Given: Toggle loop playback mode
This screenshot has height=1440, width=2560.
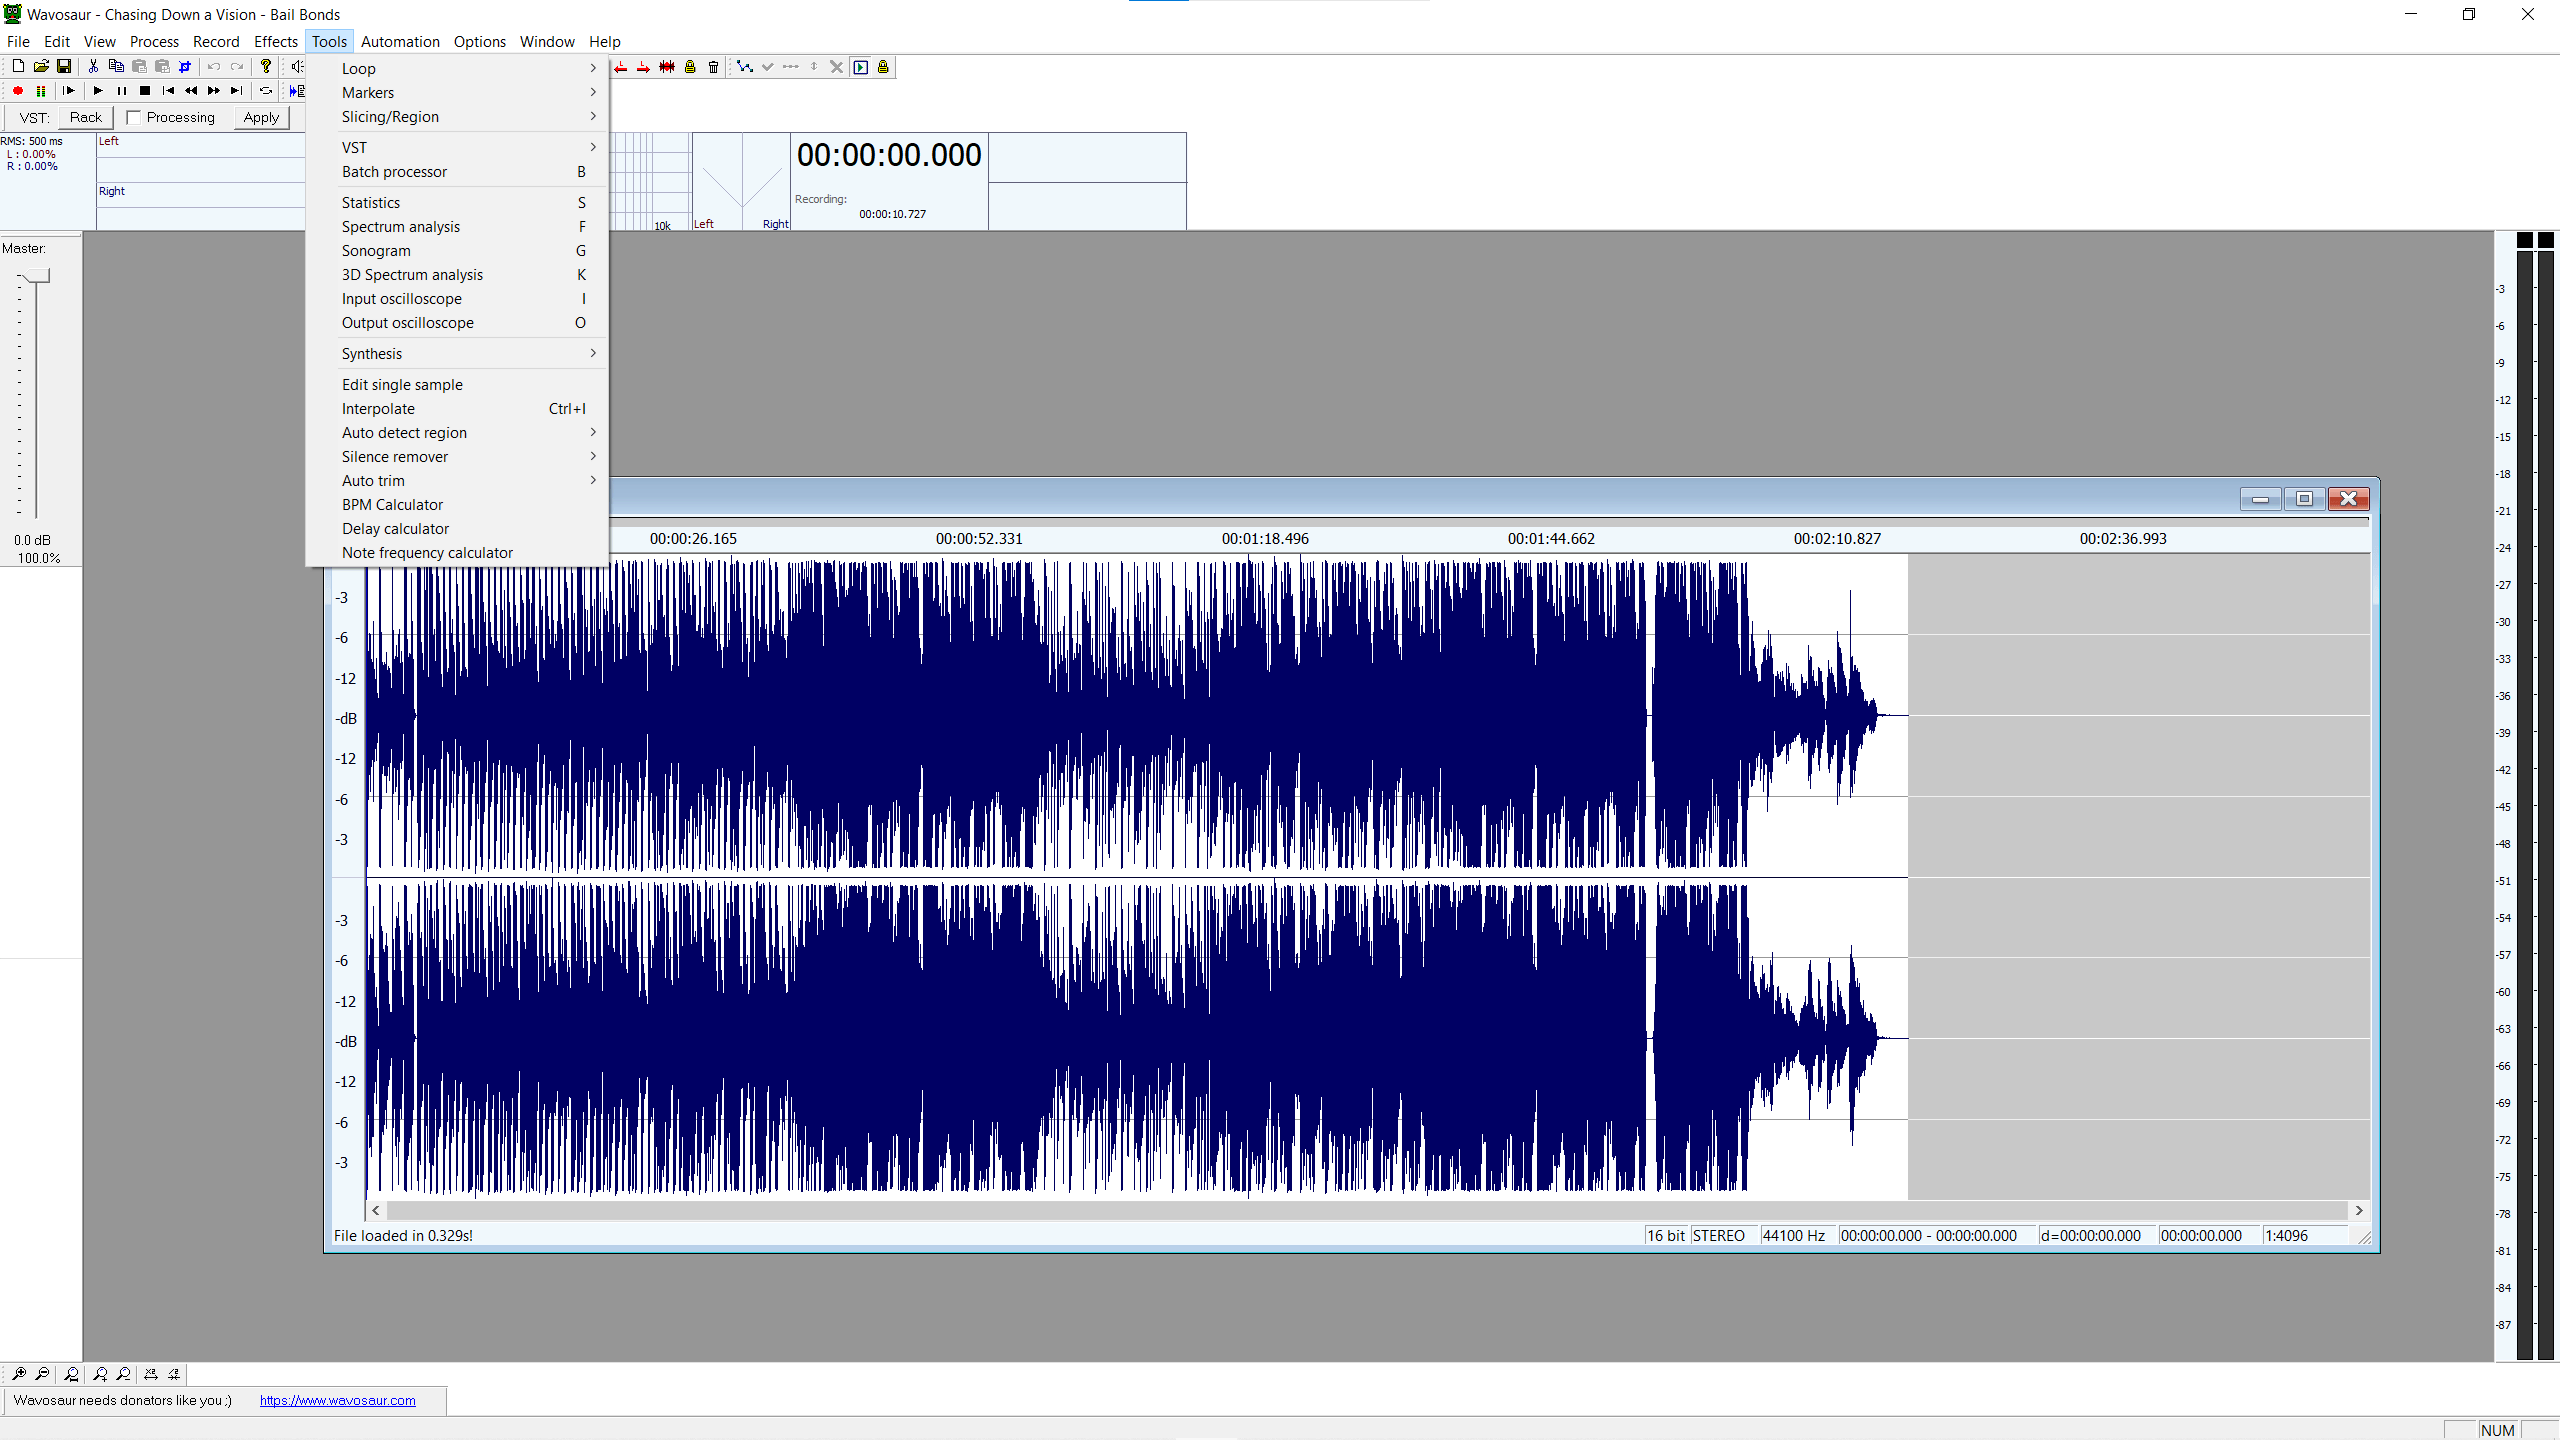Looking at the screenshot, I should [265, 90].
